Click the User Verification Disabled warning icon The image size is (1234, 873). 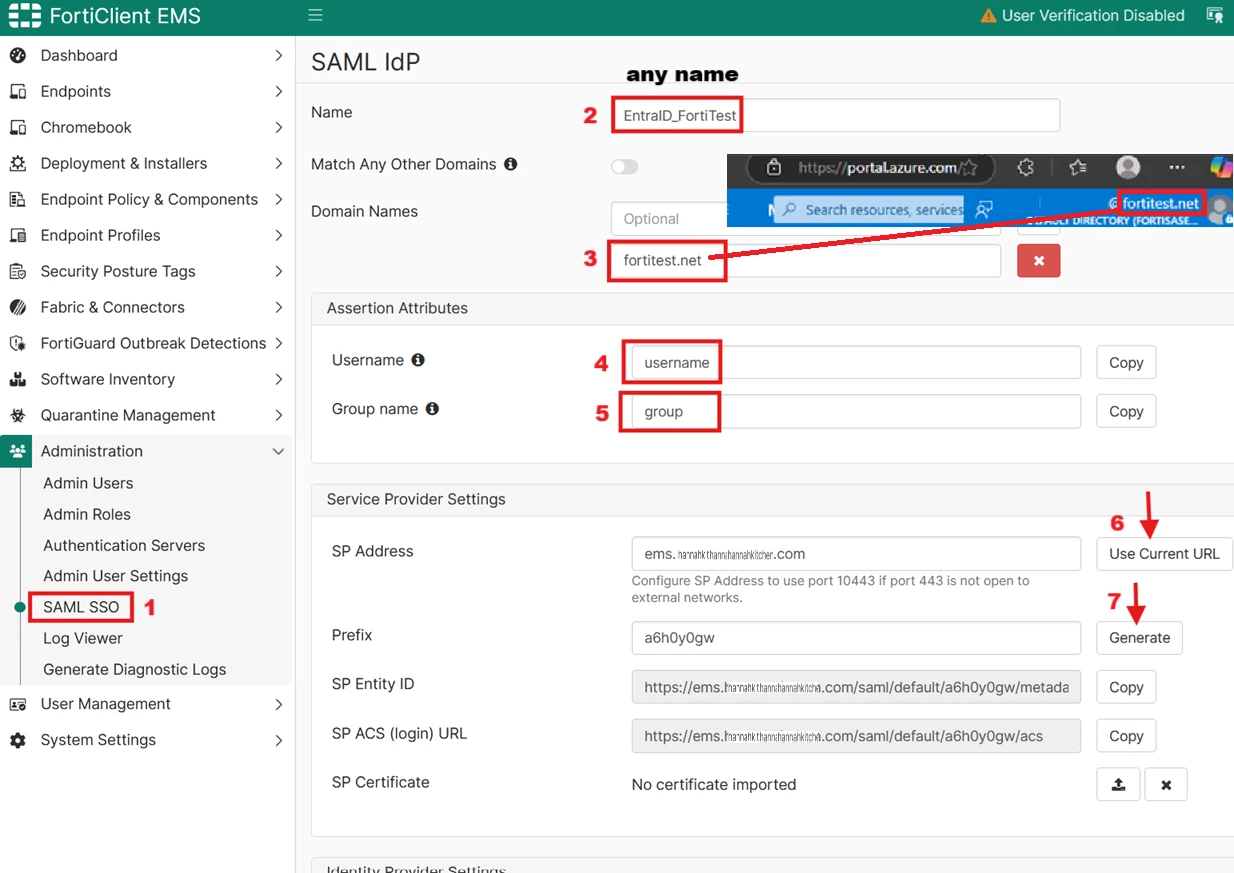[988, 16]
